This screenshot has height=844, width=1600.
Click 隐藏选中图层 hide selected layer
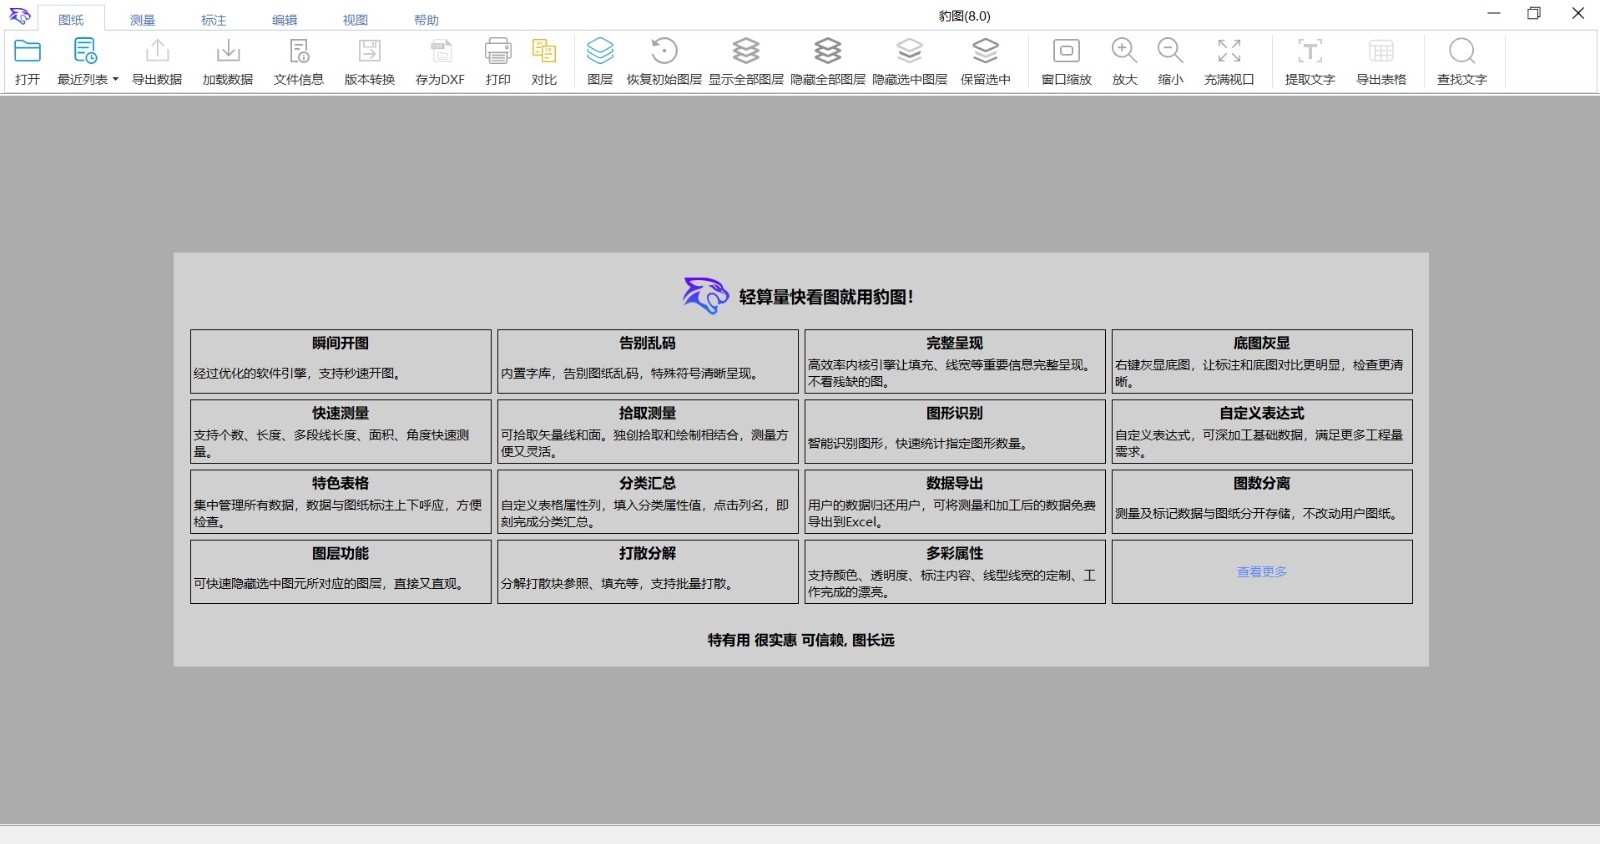(x=909, y=51)
